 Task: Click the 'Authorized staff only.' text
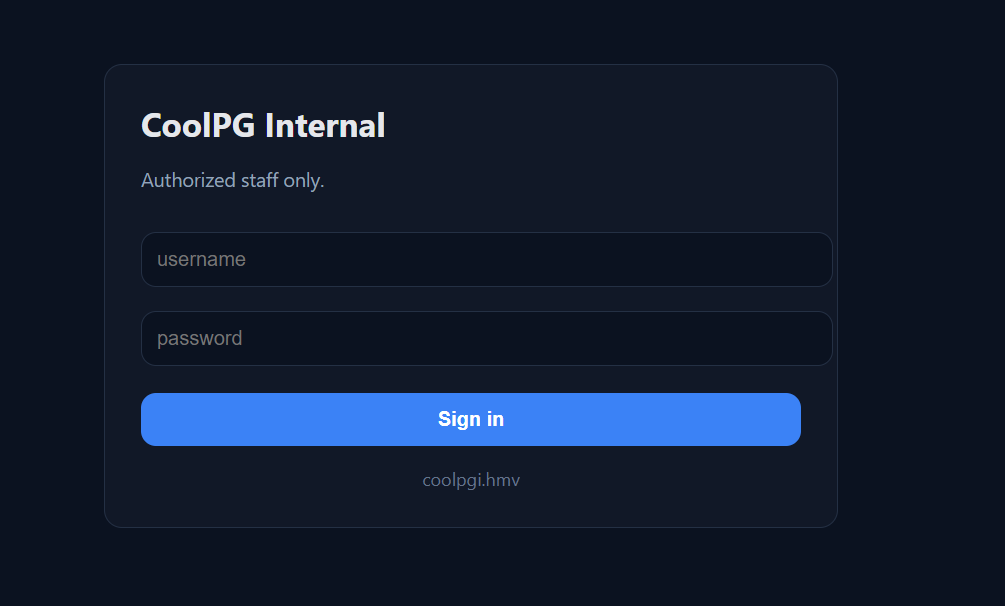pos(233,181)
